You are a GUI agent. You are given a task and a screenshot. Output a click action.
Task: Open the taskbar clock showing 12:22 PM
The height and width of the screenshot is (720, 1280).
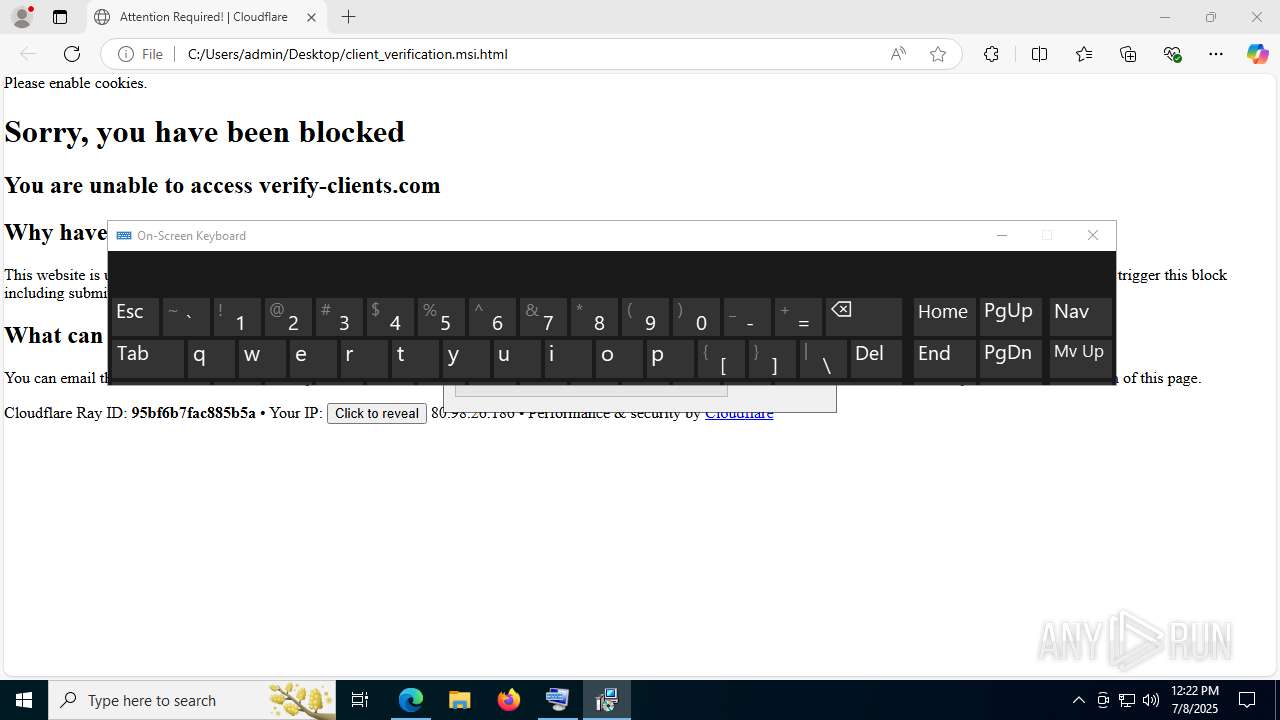coord(1195,700)
